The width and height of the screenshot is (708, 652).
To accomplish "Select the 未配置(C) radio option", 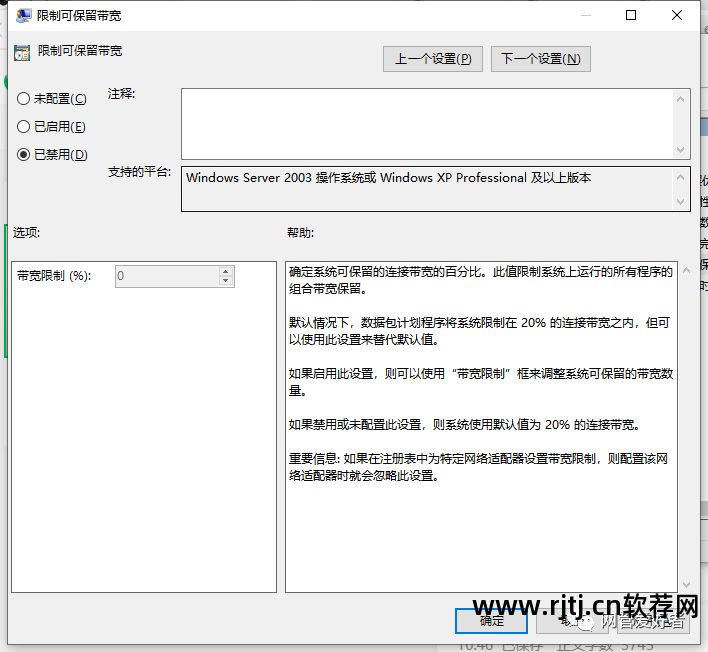I will 51,98.
